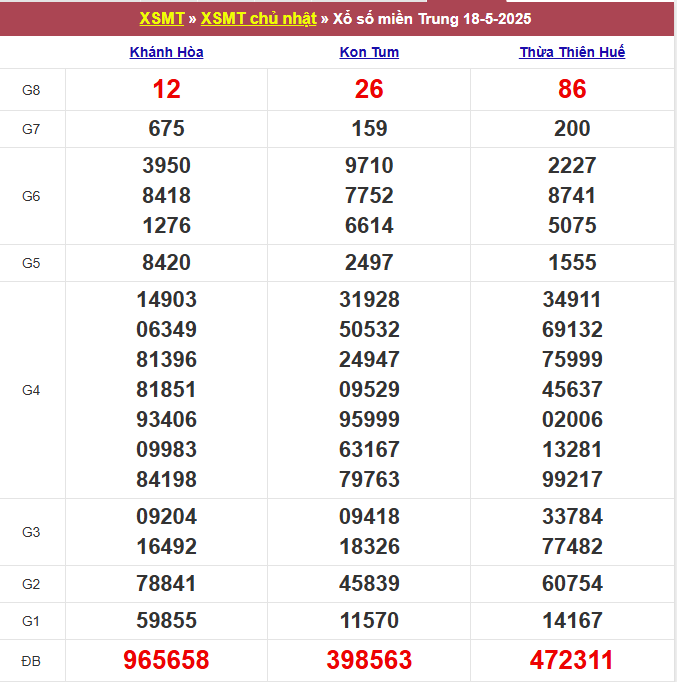The image size is (677, 682).
Task: Click G4 number 06349
Action: [167, 330]
